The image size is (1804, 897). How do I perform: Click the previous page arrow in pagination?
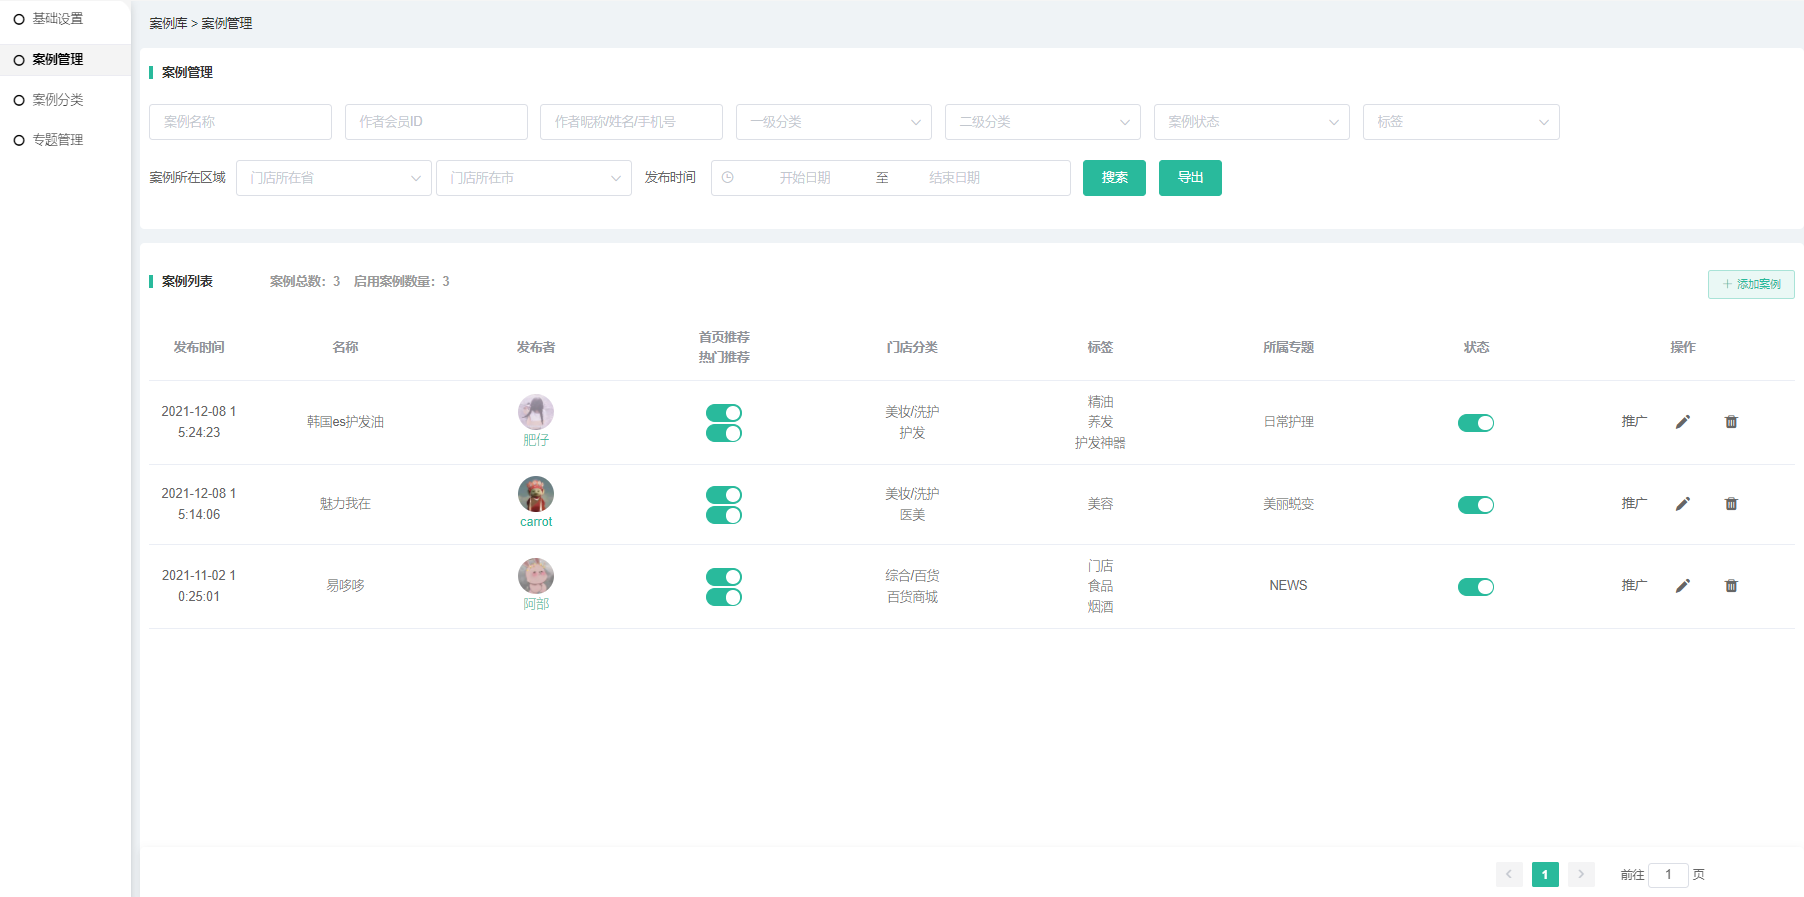pos(1509,874)
